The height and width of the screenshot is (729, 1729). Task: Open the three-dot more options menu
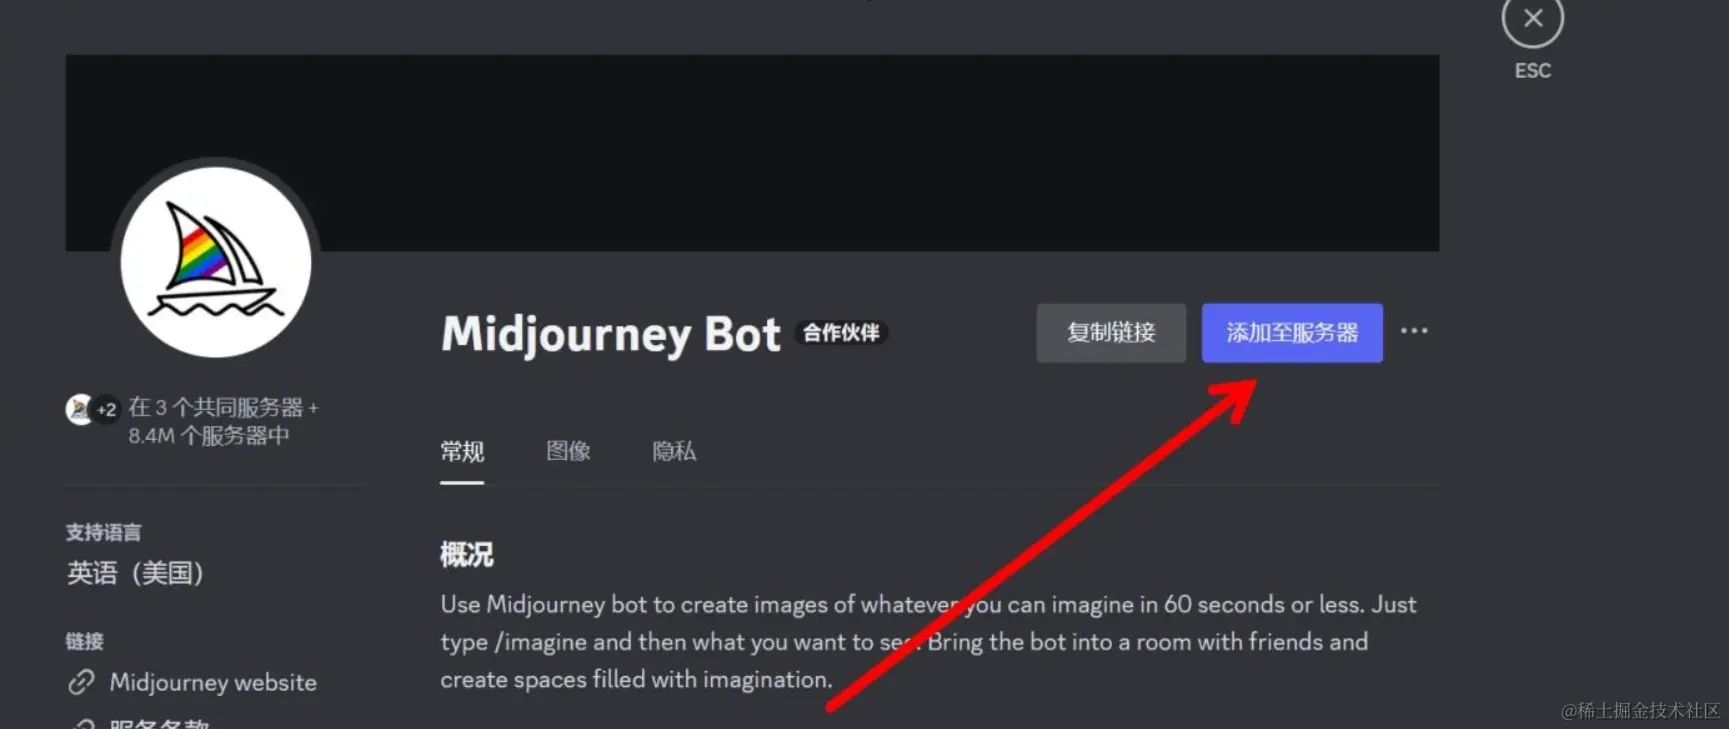click(1414, 331)
